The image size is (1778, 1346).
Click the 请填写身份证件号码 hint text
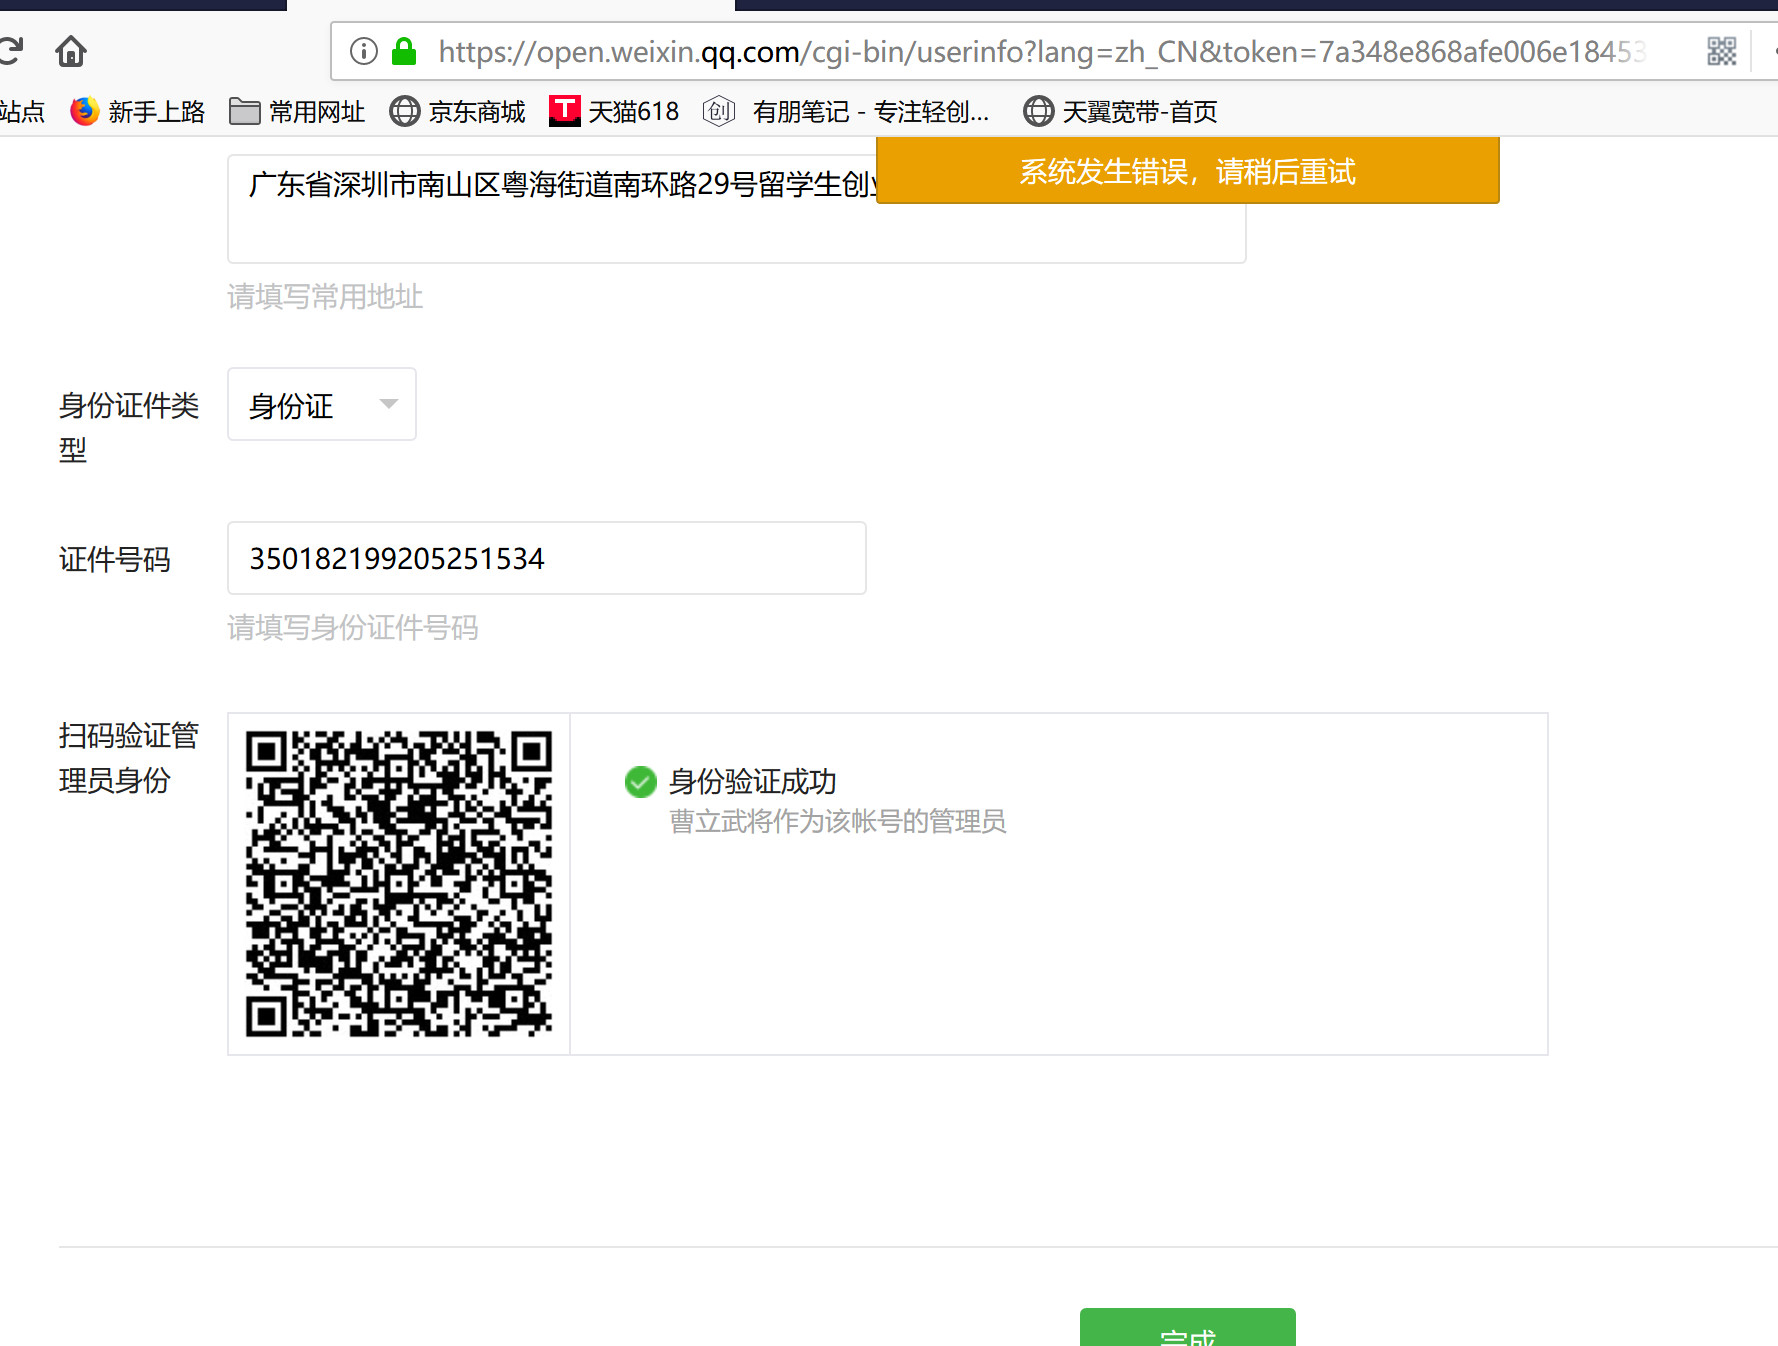[353, 628]
